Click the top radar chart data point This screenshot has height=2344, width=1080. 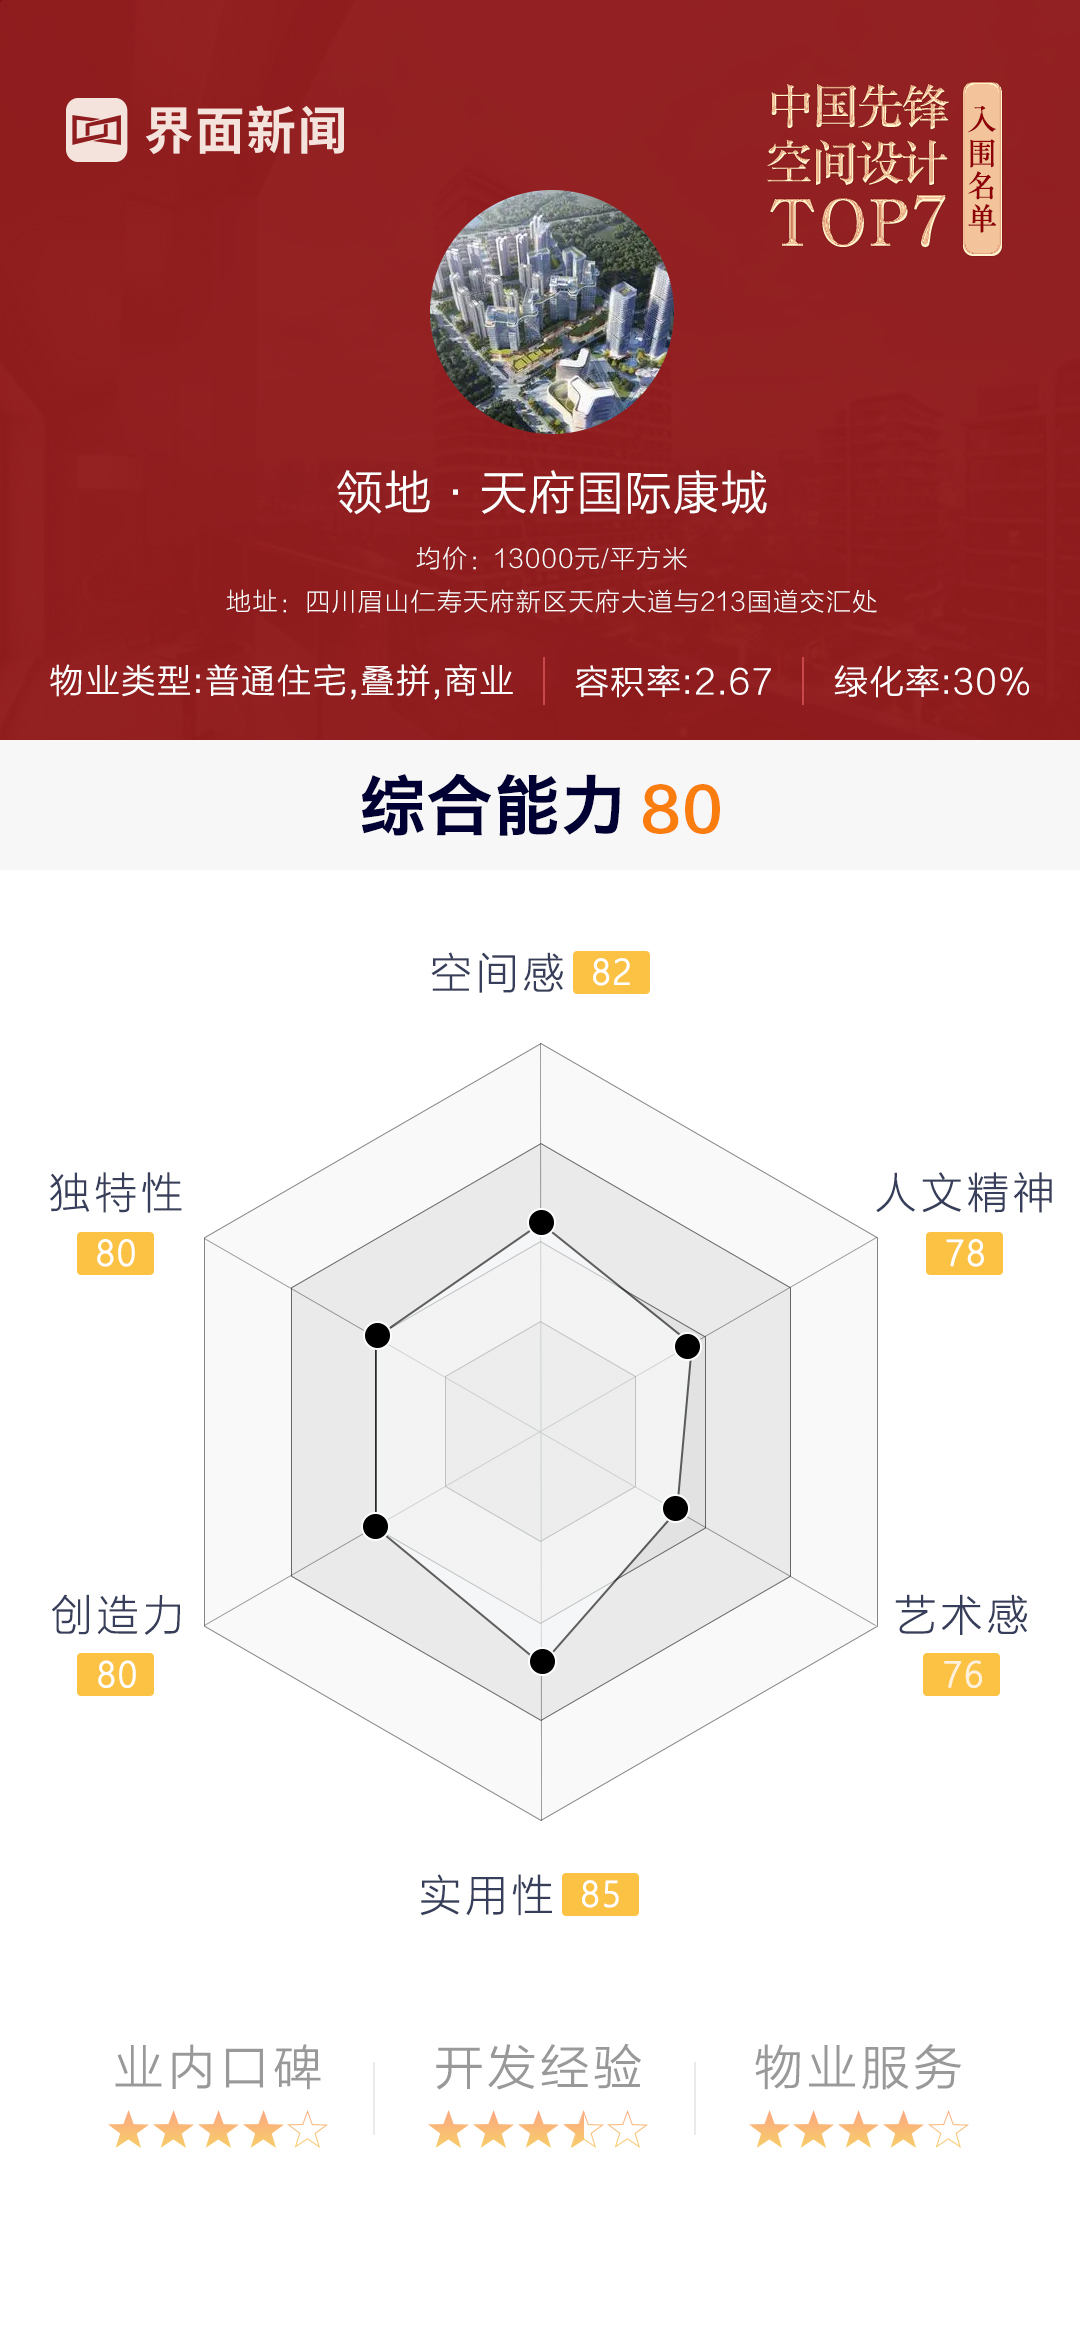tap(541, 1222)
